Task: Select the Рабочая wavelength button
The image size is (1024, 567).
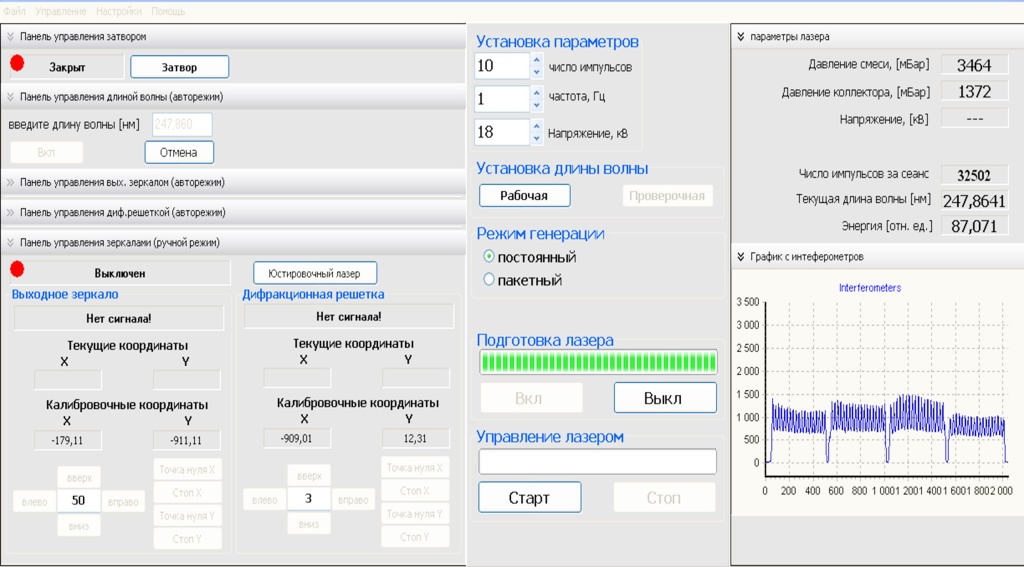Action: coord(525,196)
